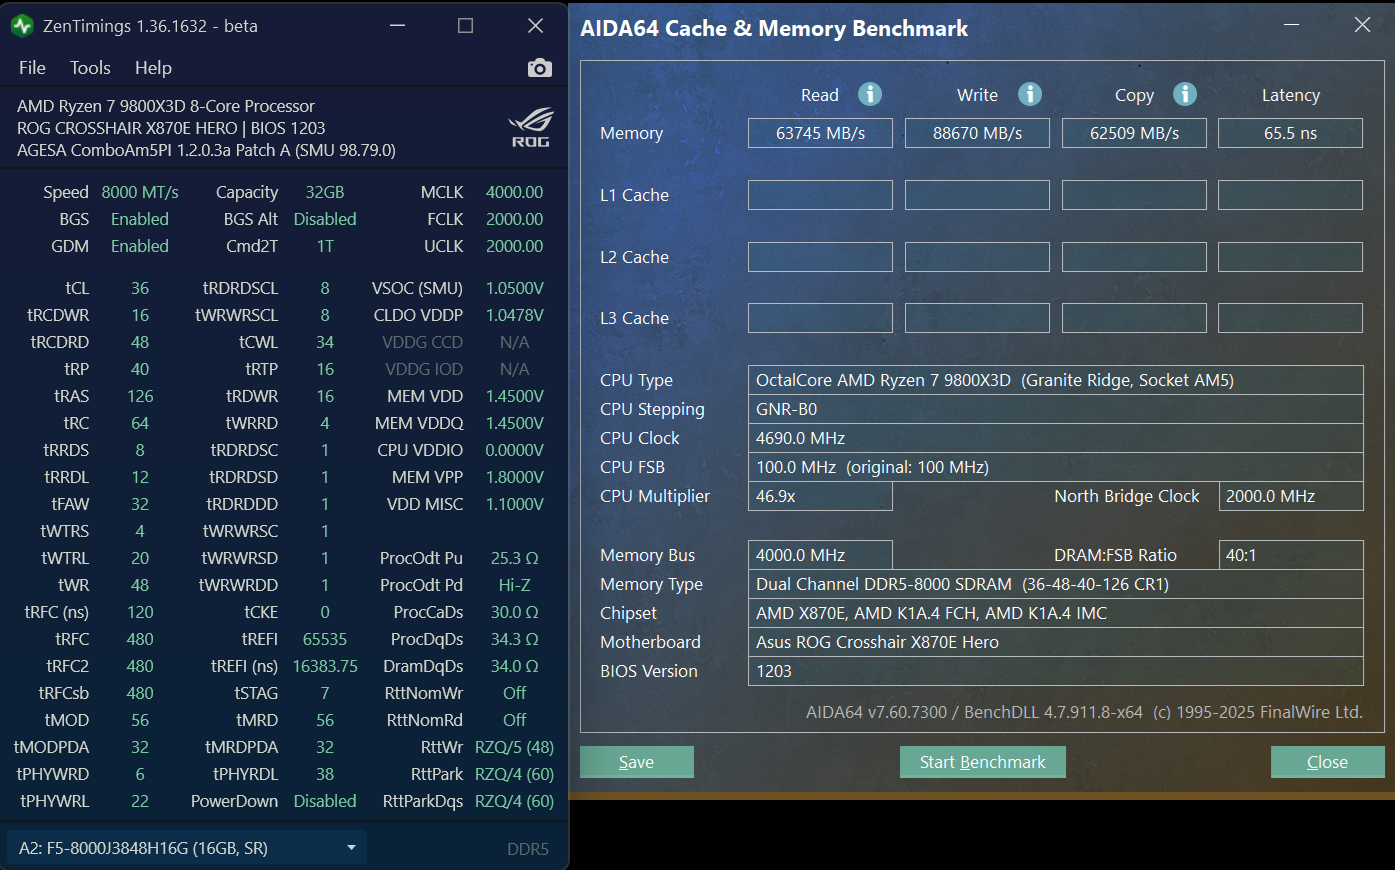
Task: Select the Memory Read result field
Action: click(820, 133)
